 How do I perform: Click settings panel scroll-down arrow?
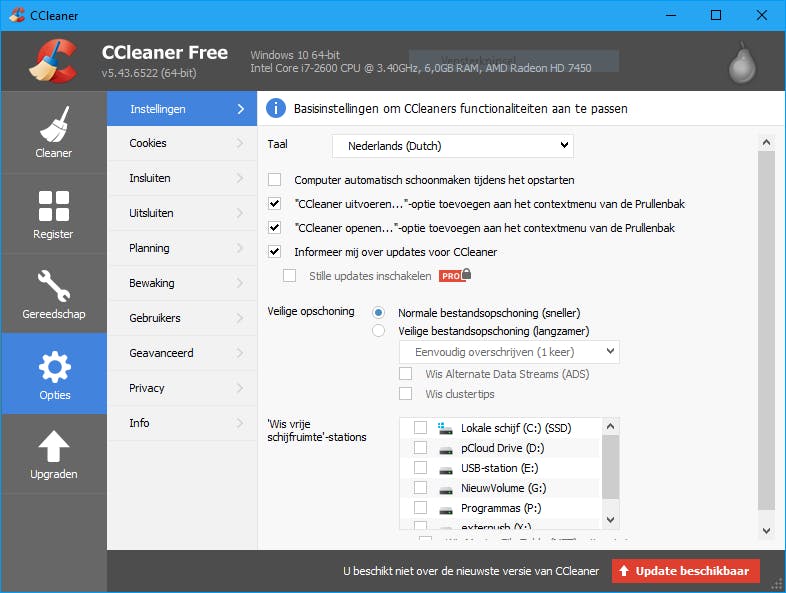[766, 531]
